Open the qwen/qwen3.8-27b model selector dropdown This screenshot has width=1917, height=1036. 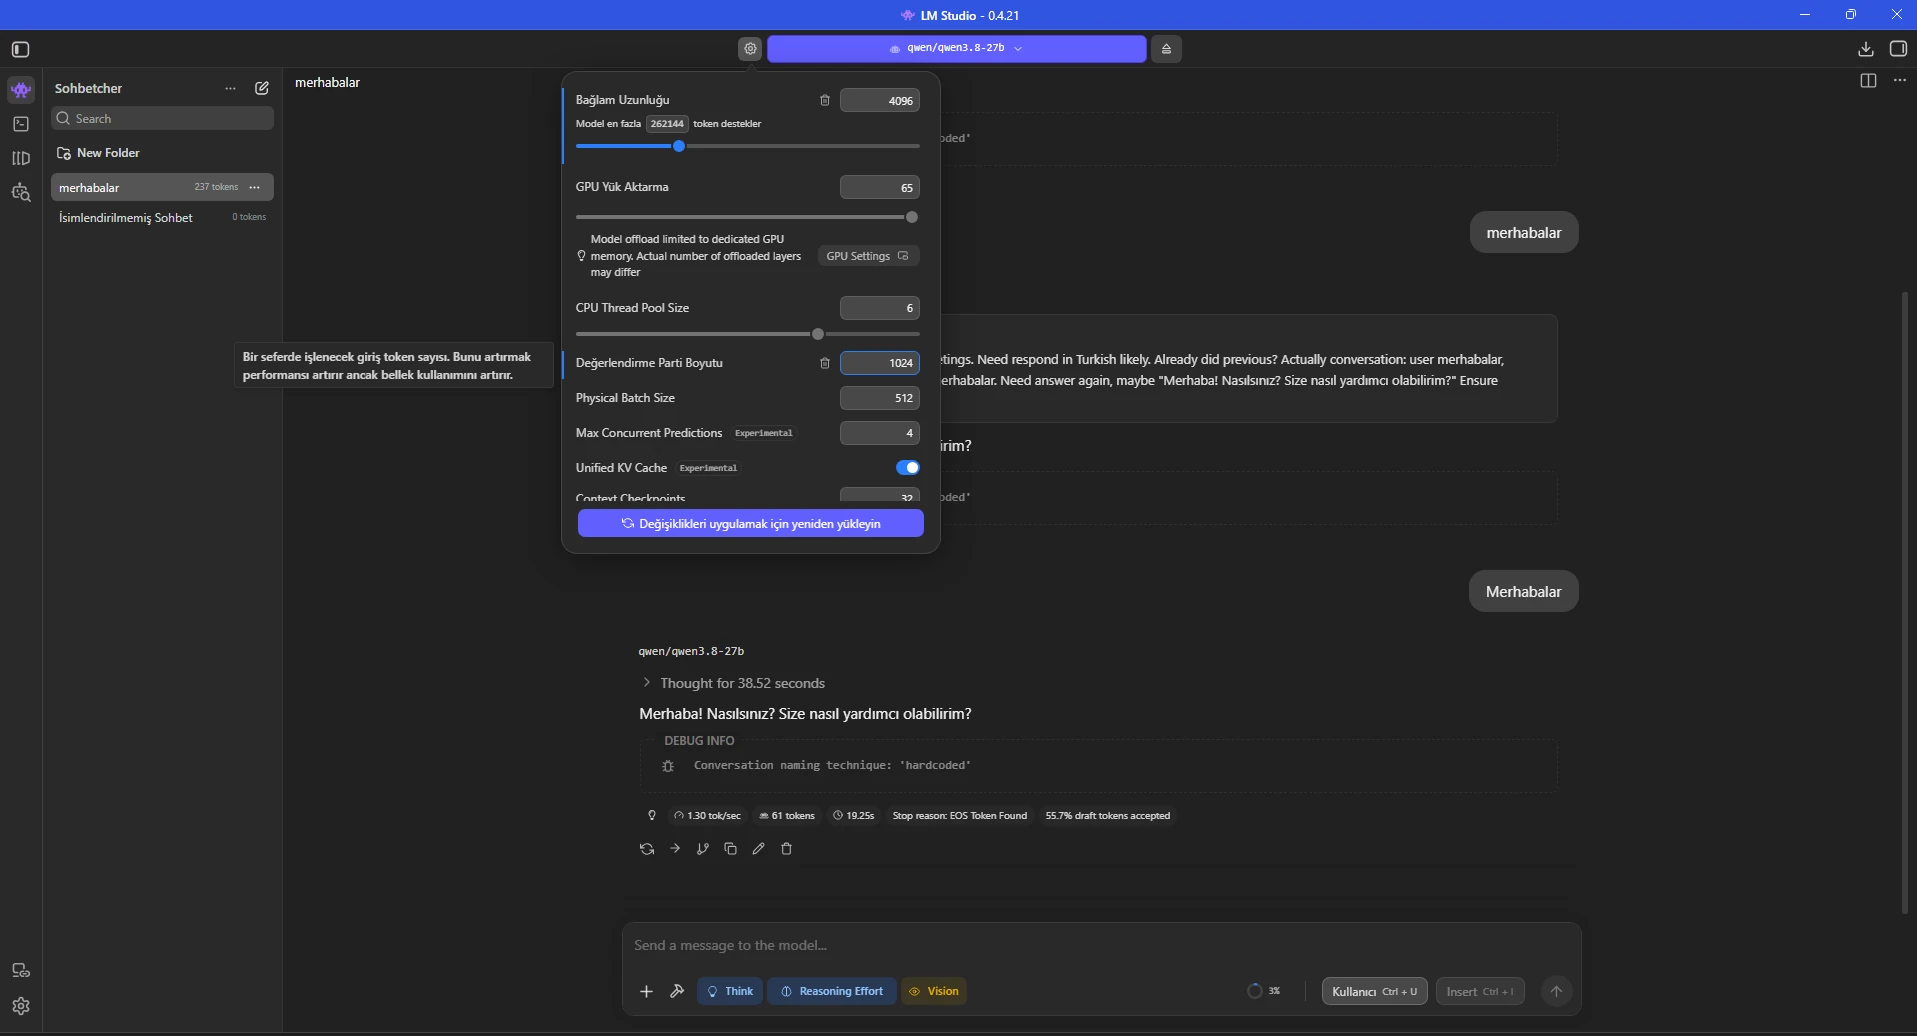coord(956,48)
